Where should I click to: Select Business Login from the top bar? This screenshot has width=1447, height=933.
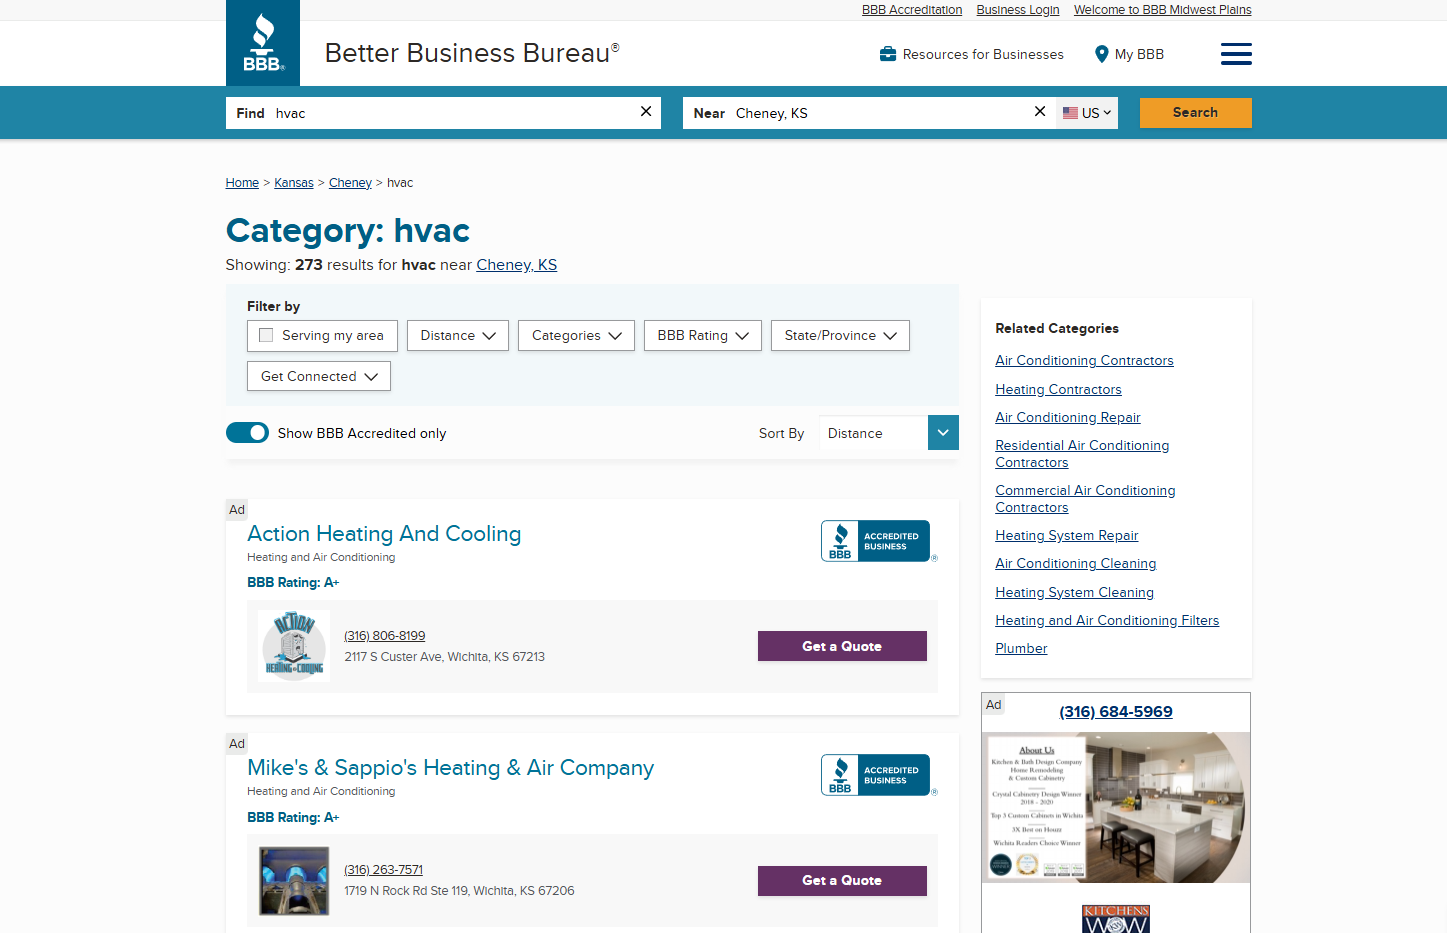tap(1017, 10)
